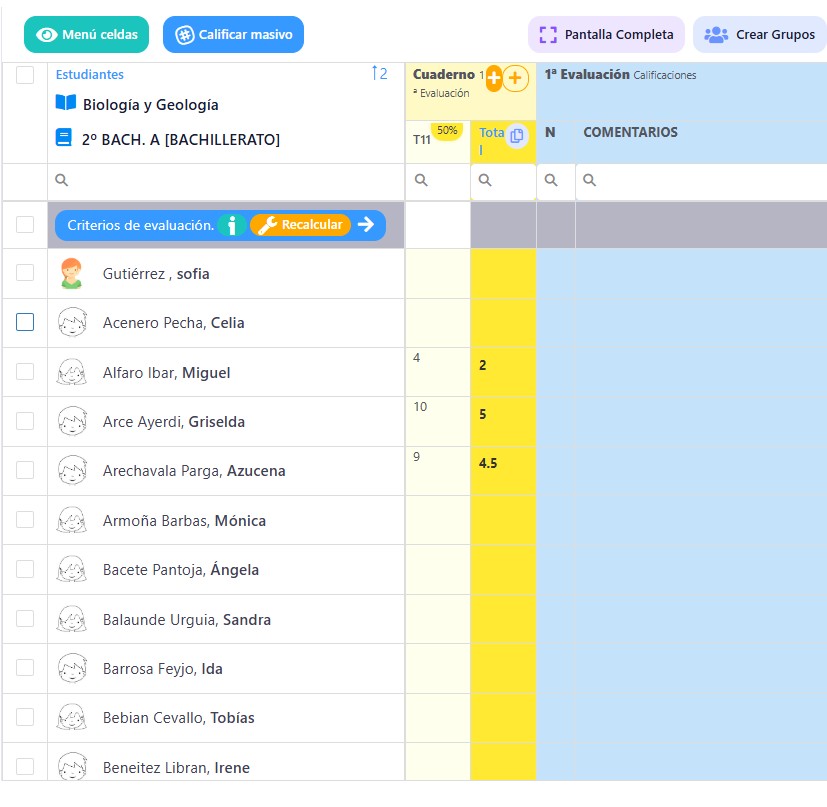Select Griselda's Total grade cell showing 5
Image resolution: width=827 pixels, height=807 pixels.
503,421
